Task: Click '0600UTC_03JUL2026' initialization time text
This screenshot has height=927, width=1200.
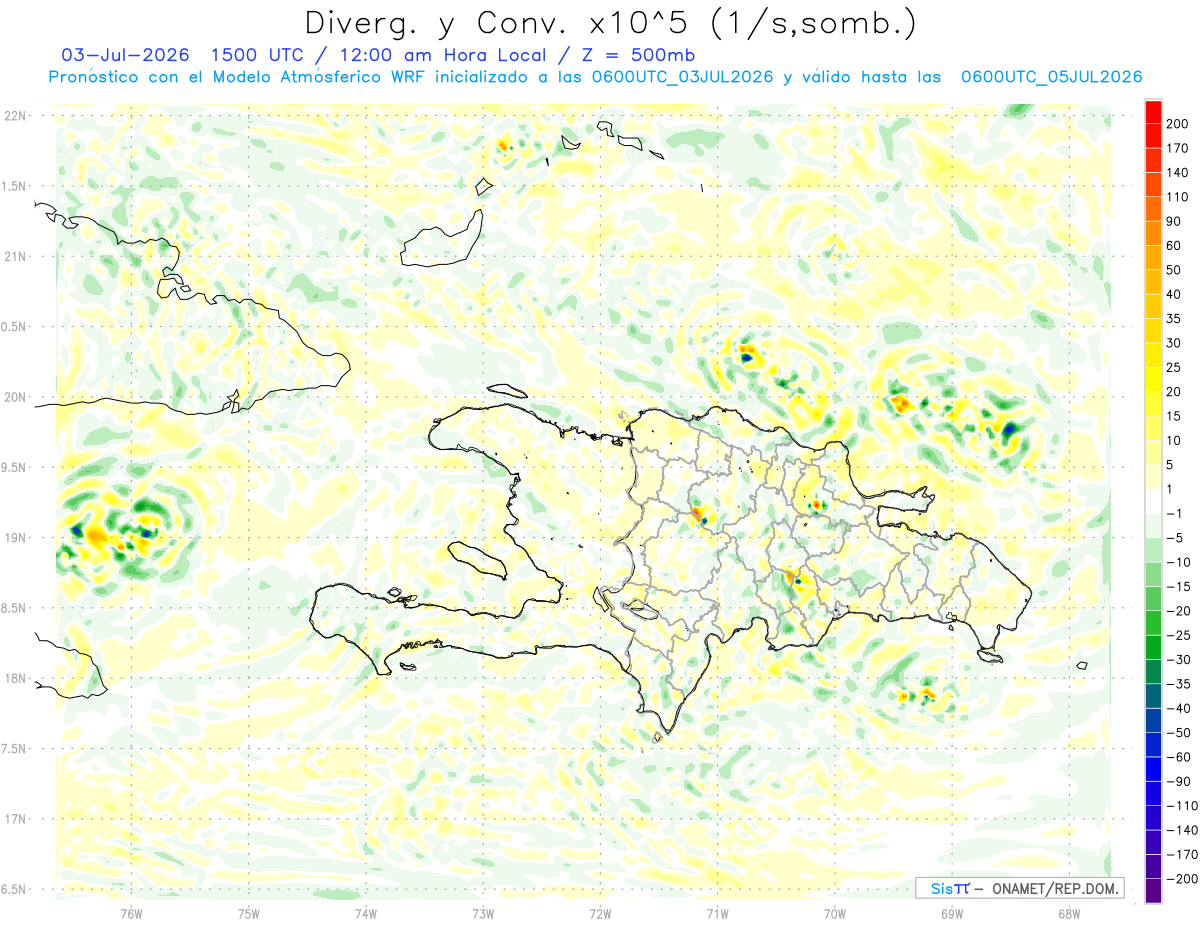Action: [x=682, y=77]
